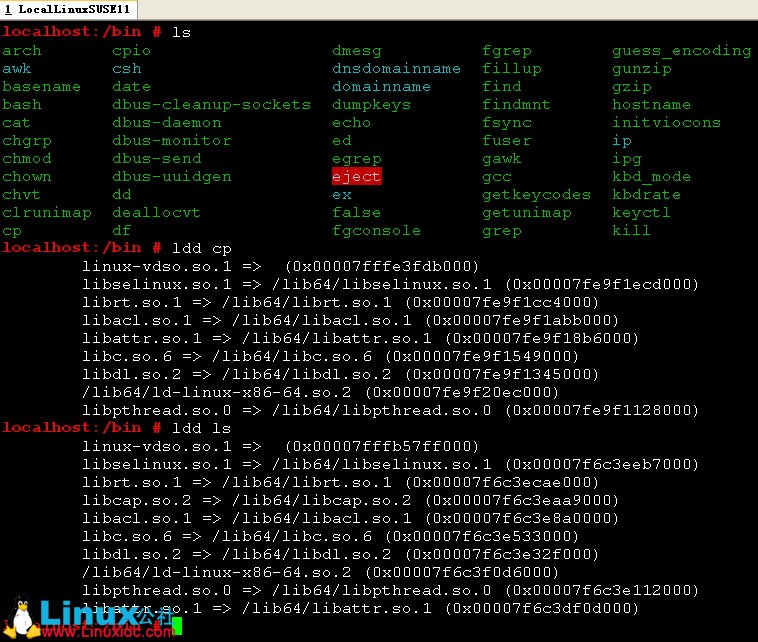Click the clrunimap file name

46,213
